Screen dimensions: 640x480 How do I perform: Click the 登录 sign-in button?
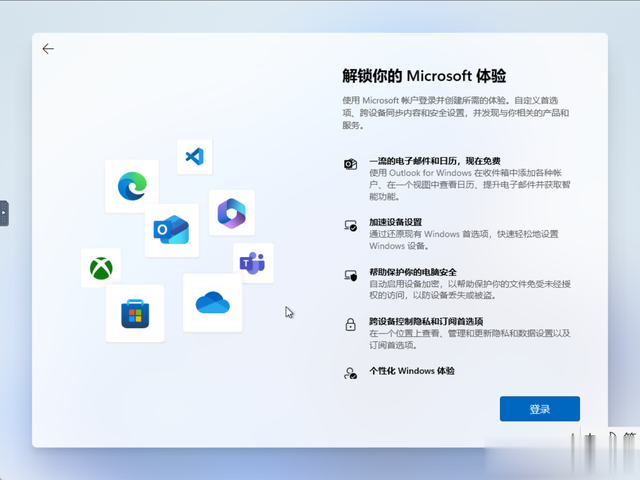(x=540, y=409)
